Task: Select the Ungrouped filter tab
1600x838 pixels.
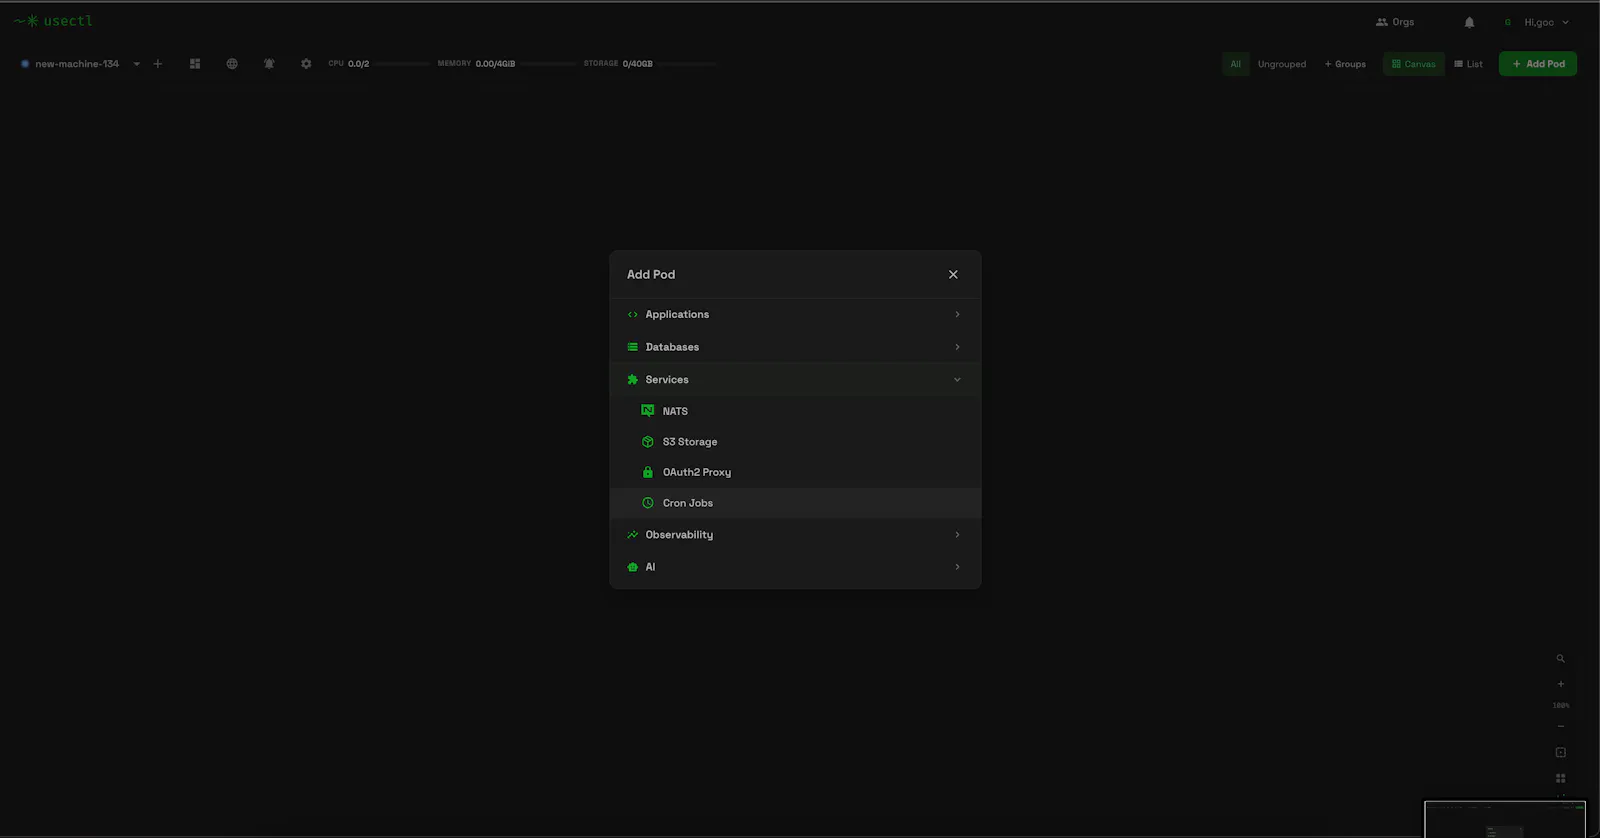Action: [x=1282, y=64]
